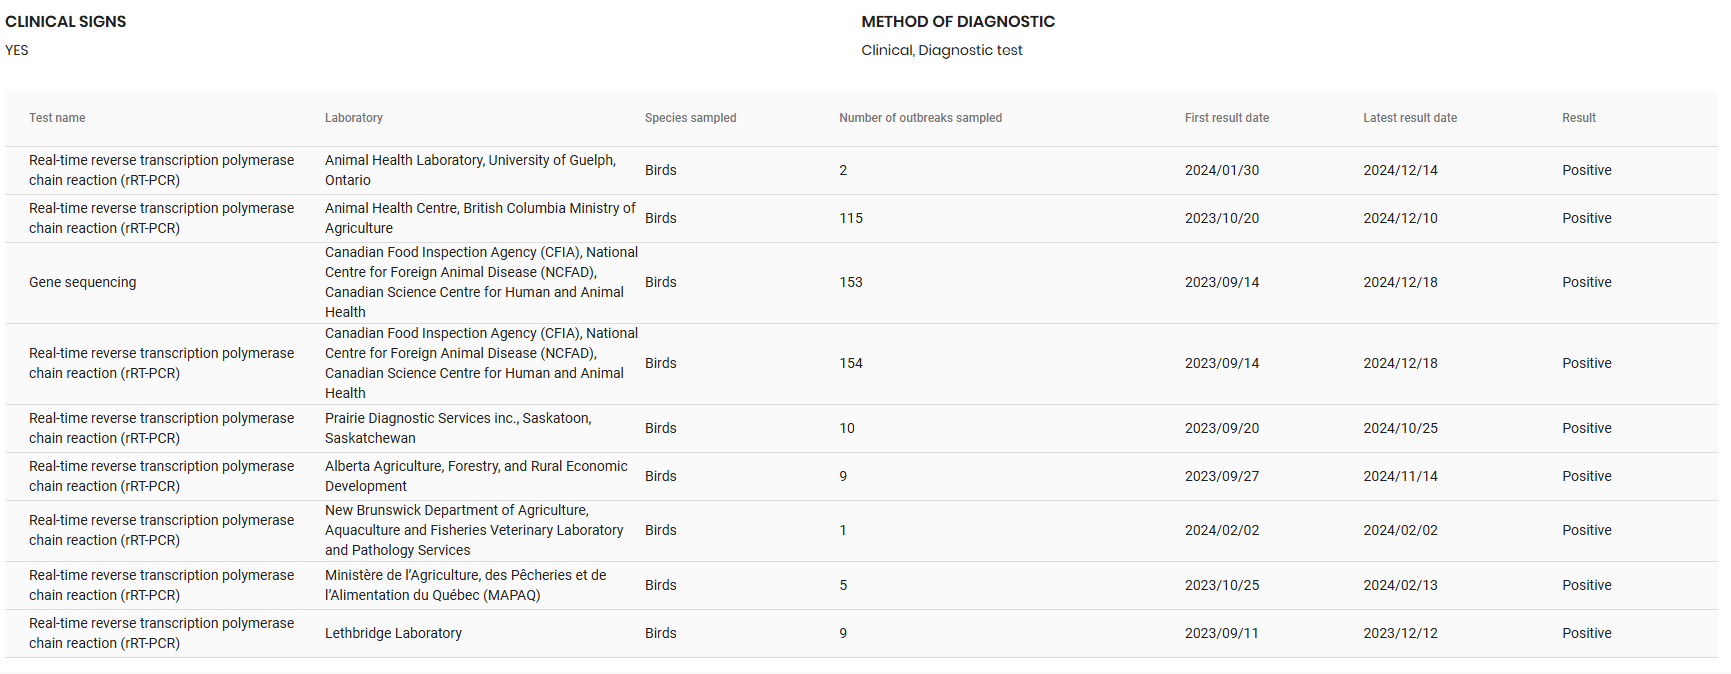The height and width of the screenshot is (674, 1731).
Task: Click the Prairie Diagnostic Services laboratory cell
Action: 458,428
